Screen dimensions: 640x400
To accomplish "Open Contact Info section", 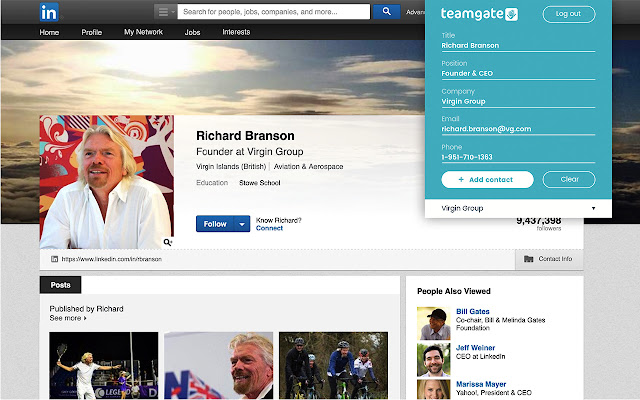I will click(549, 259).
